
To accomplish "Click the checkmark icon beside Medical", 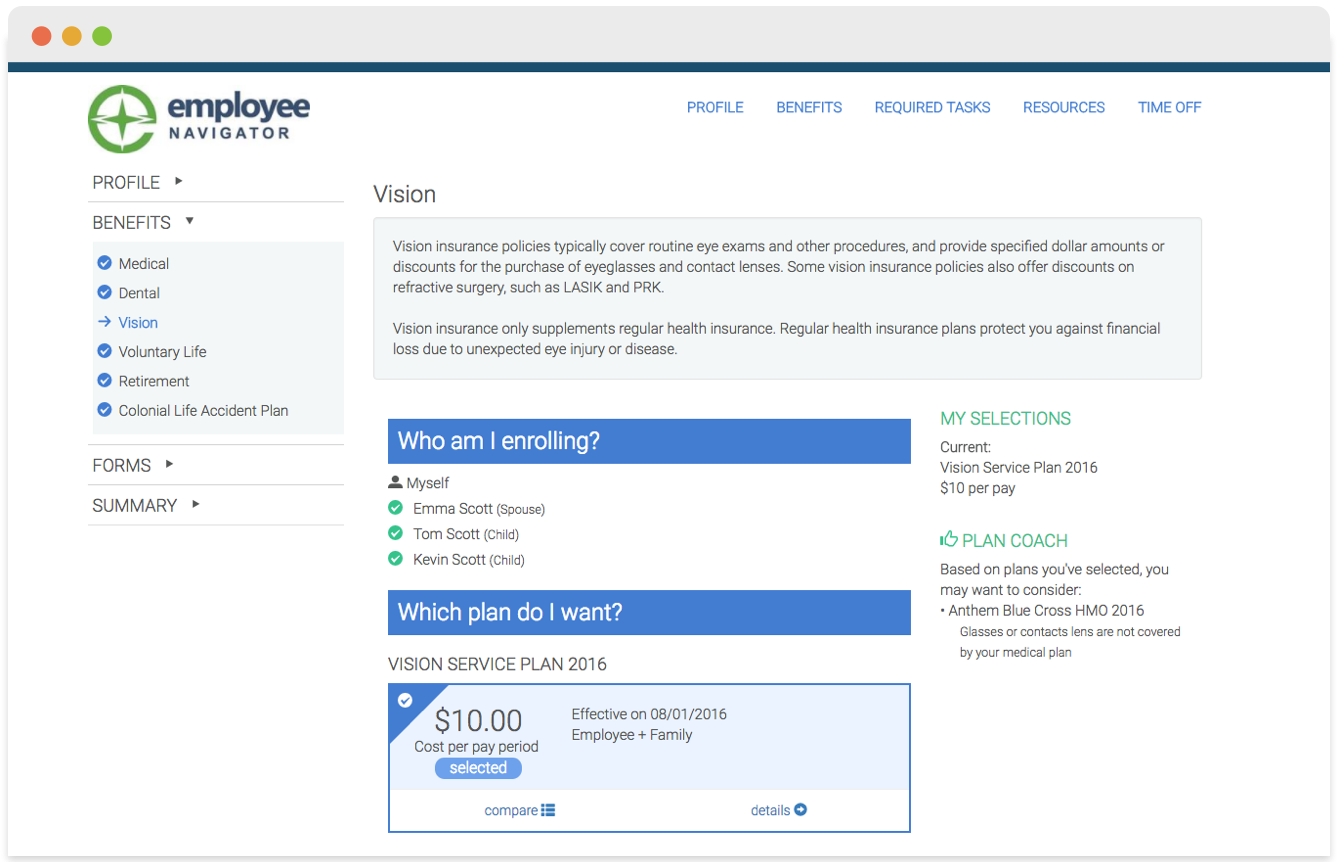I will coord(104,263).
